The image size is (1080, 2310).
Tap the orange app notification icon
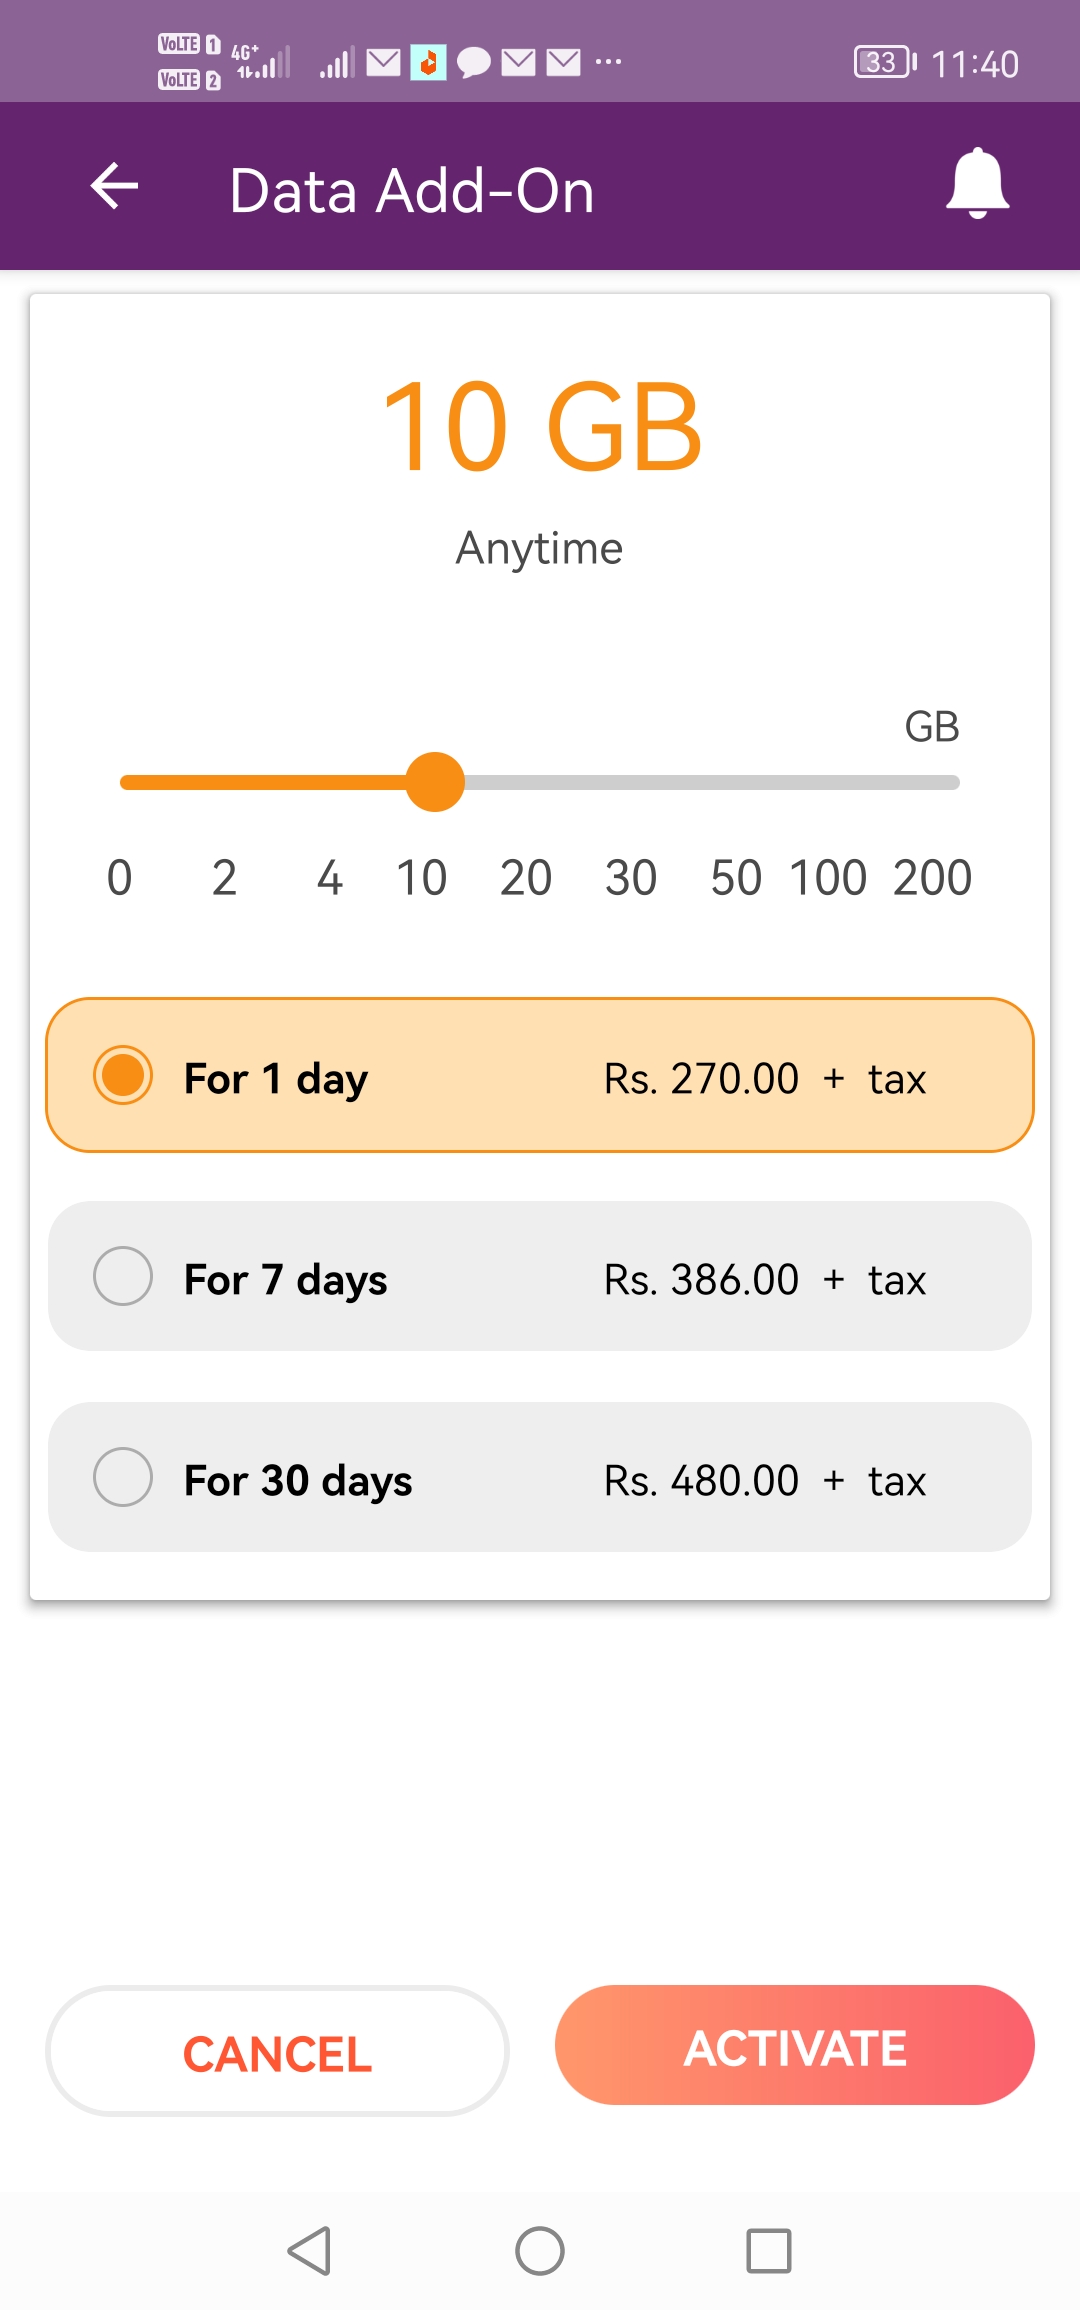coord(428,63)
